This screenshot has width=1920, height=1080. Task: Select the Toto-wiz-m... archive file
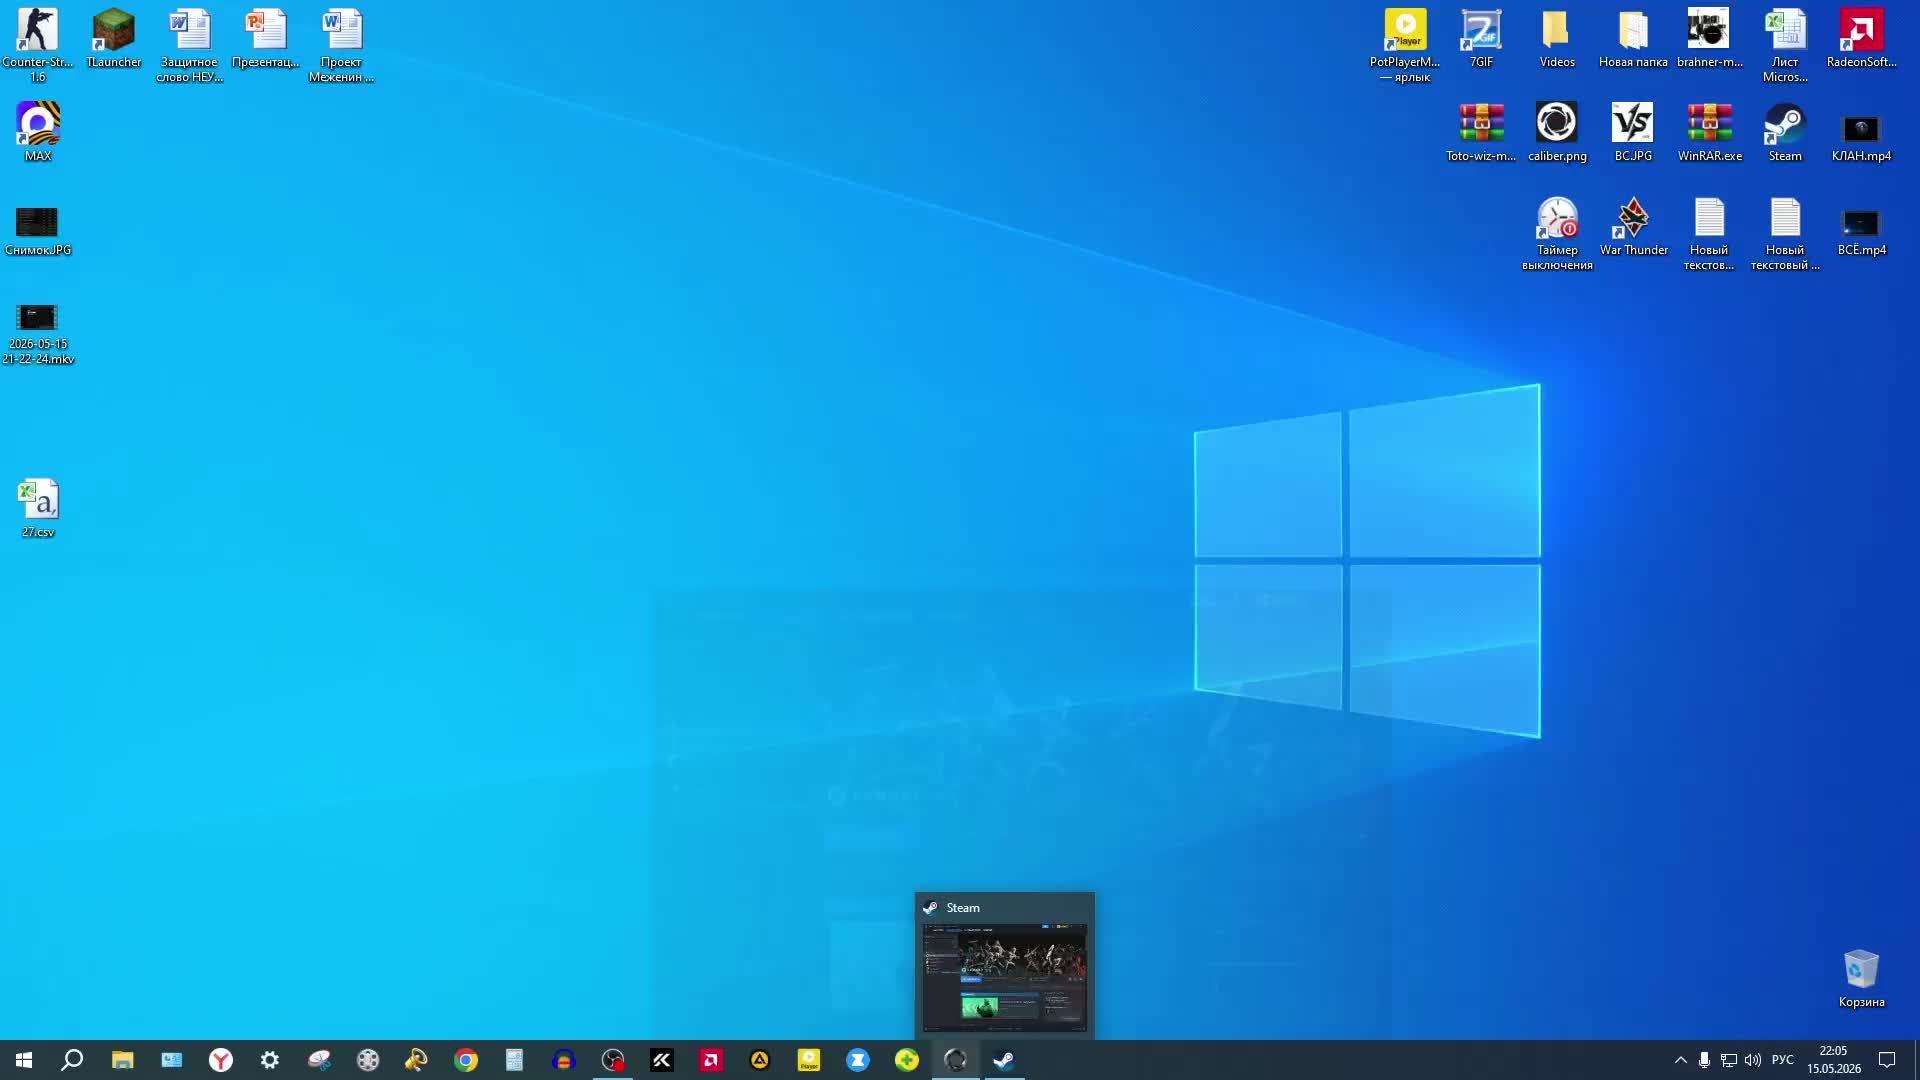(x=1481, y=132)
